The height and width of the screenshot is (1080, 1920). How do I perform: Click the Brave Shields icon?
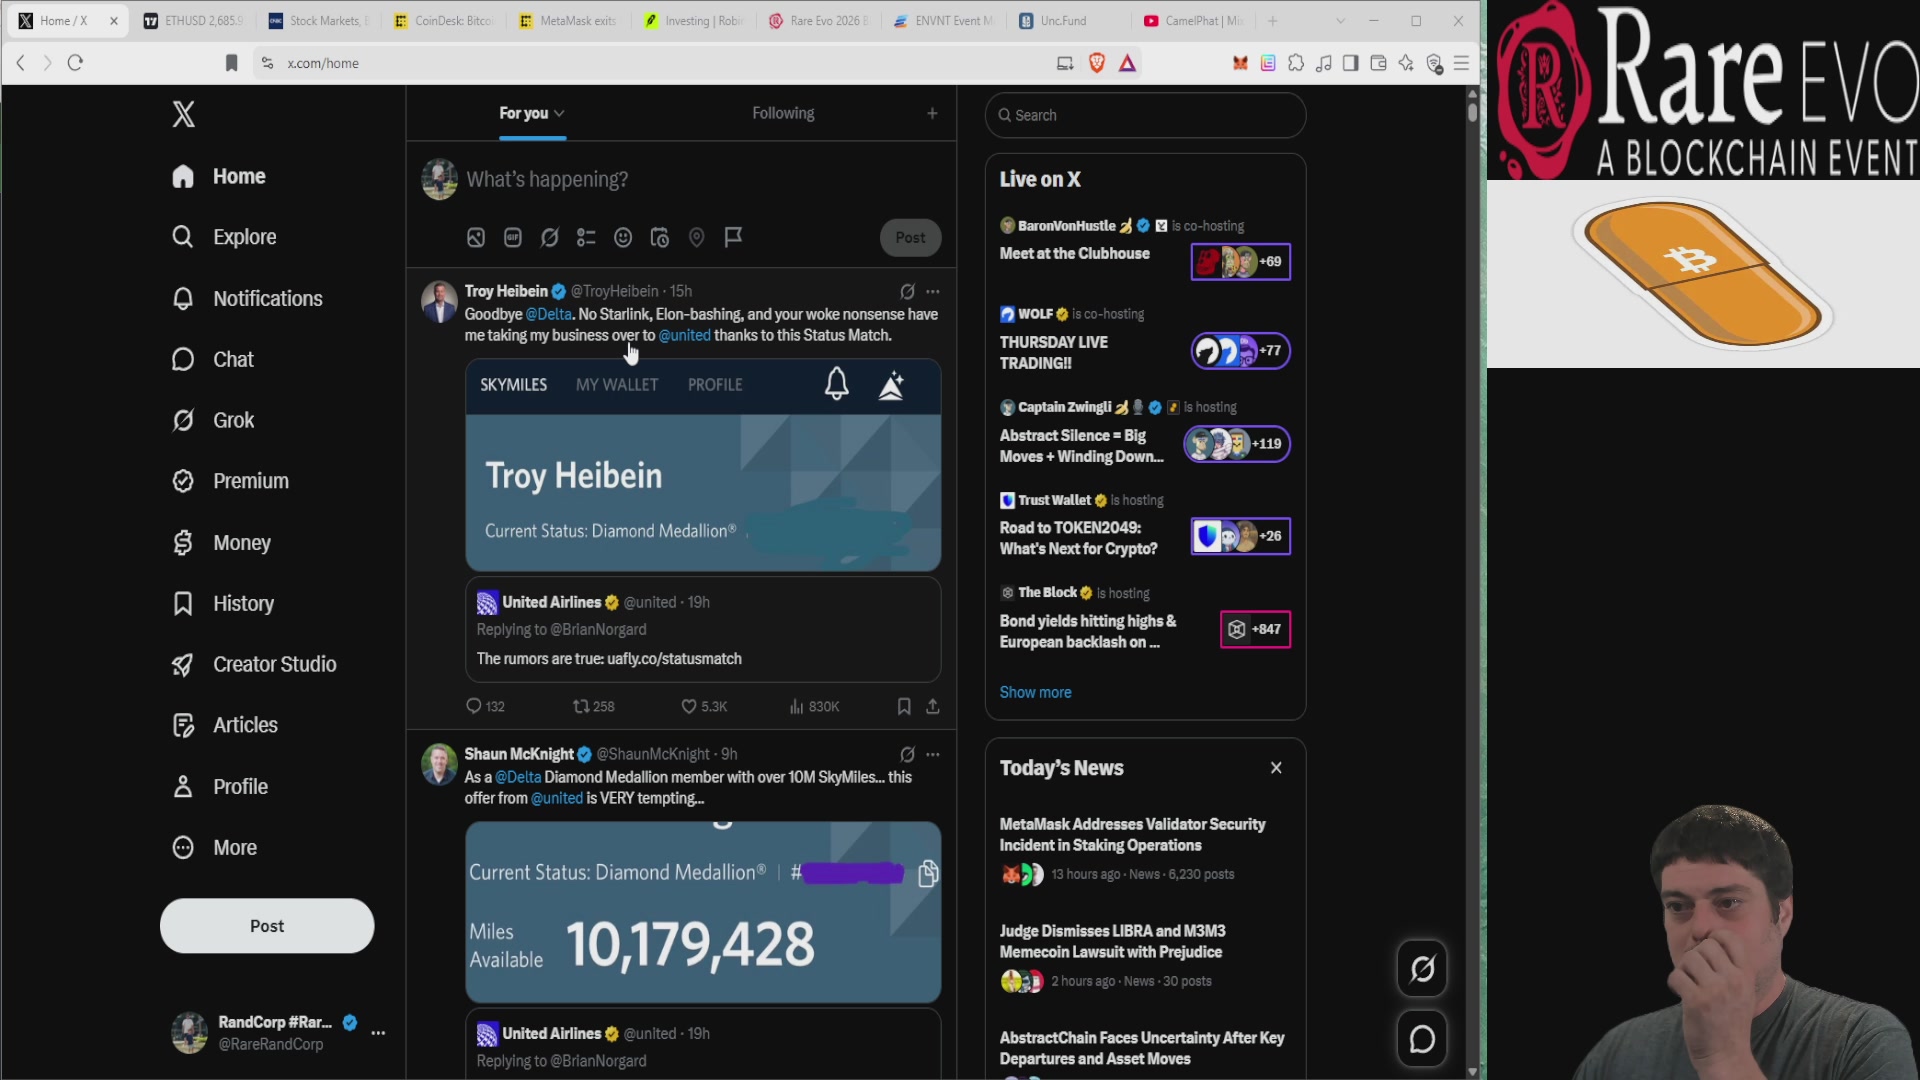1097,63
